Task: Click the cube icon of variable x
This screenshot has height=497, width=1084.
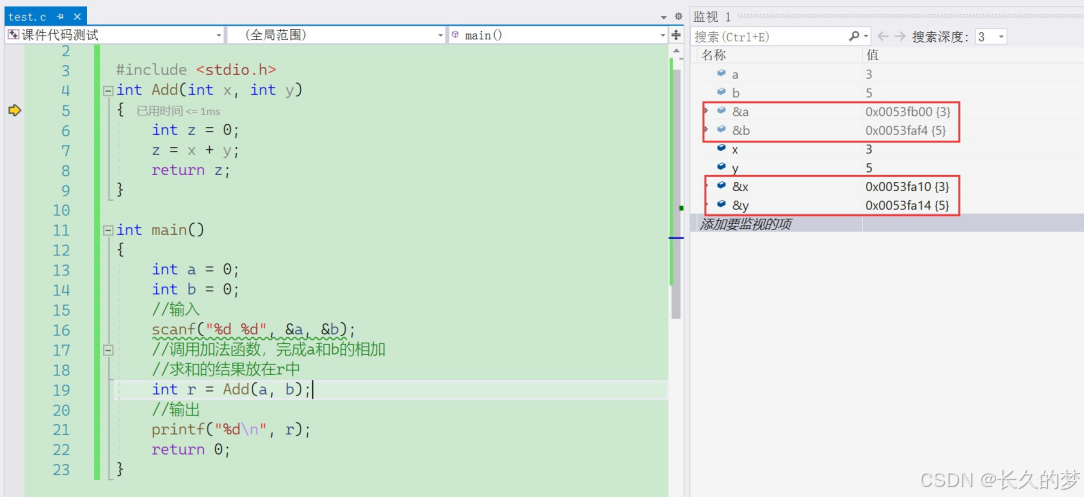Action: pyautogui.click(x=722, y=149)
